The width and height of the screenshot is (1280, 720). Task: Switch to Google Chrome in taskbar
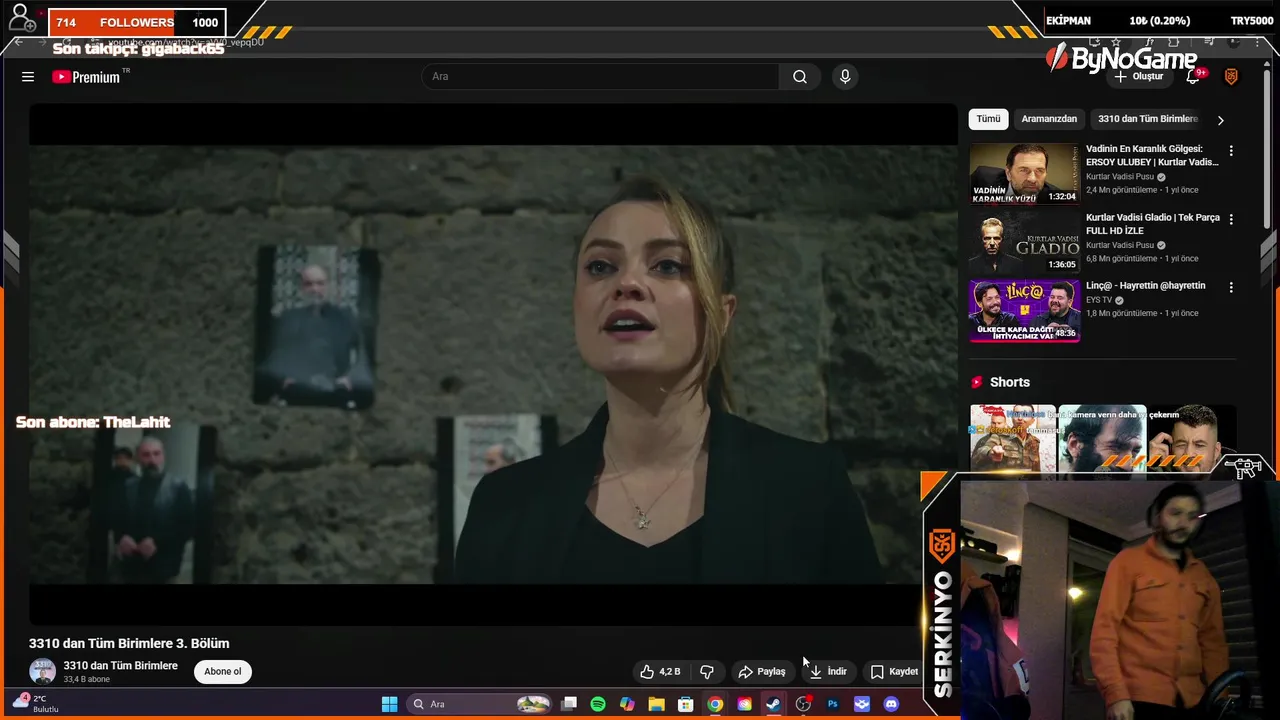coord(715,704)
